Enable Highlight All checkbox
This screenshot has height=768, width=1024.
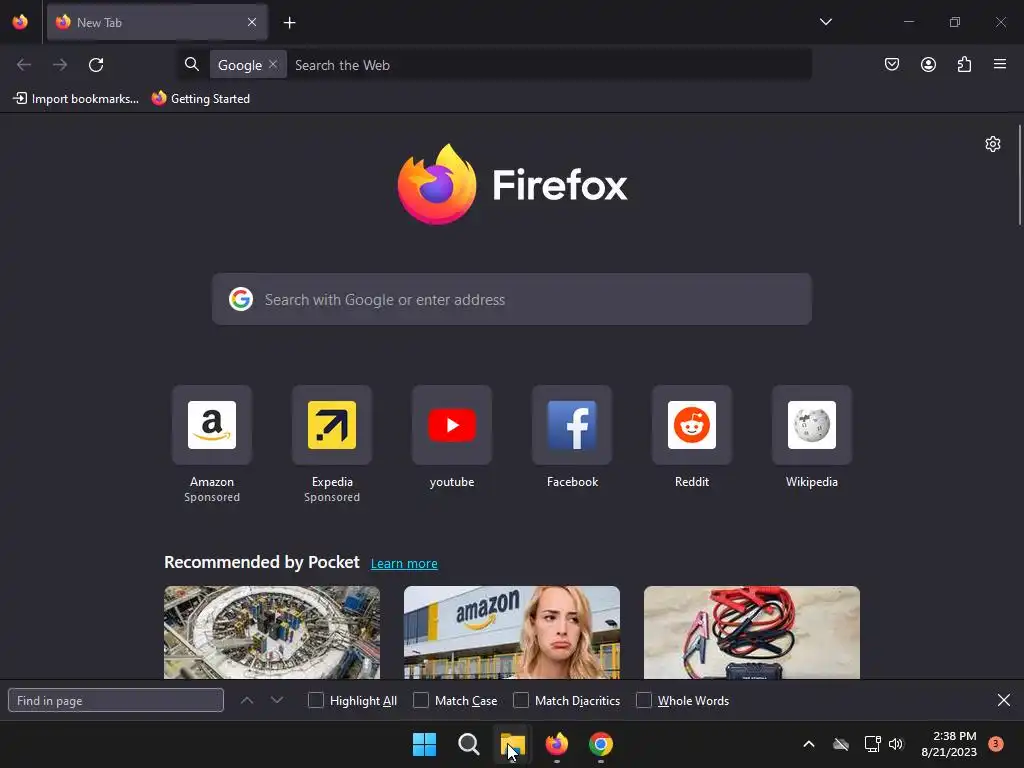[316, 700]
